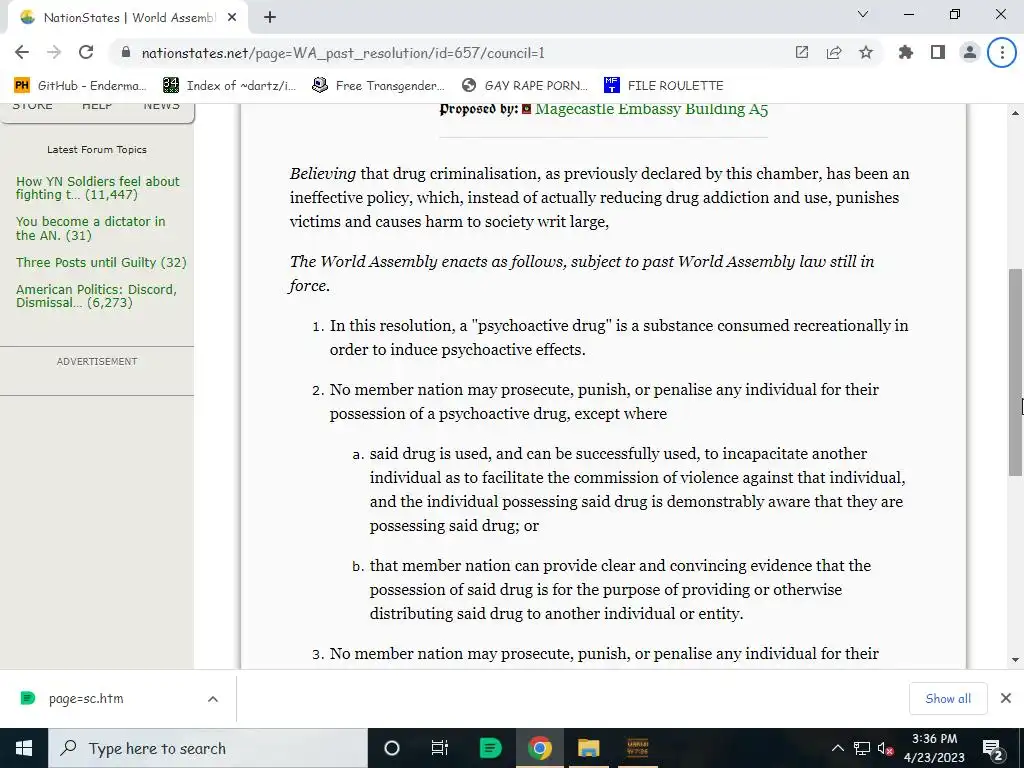Open a new browser tab
1024x768 pixels.
(x=270, y=18)
